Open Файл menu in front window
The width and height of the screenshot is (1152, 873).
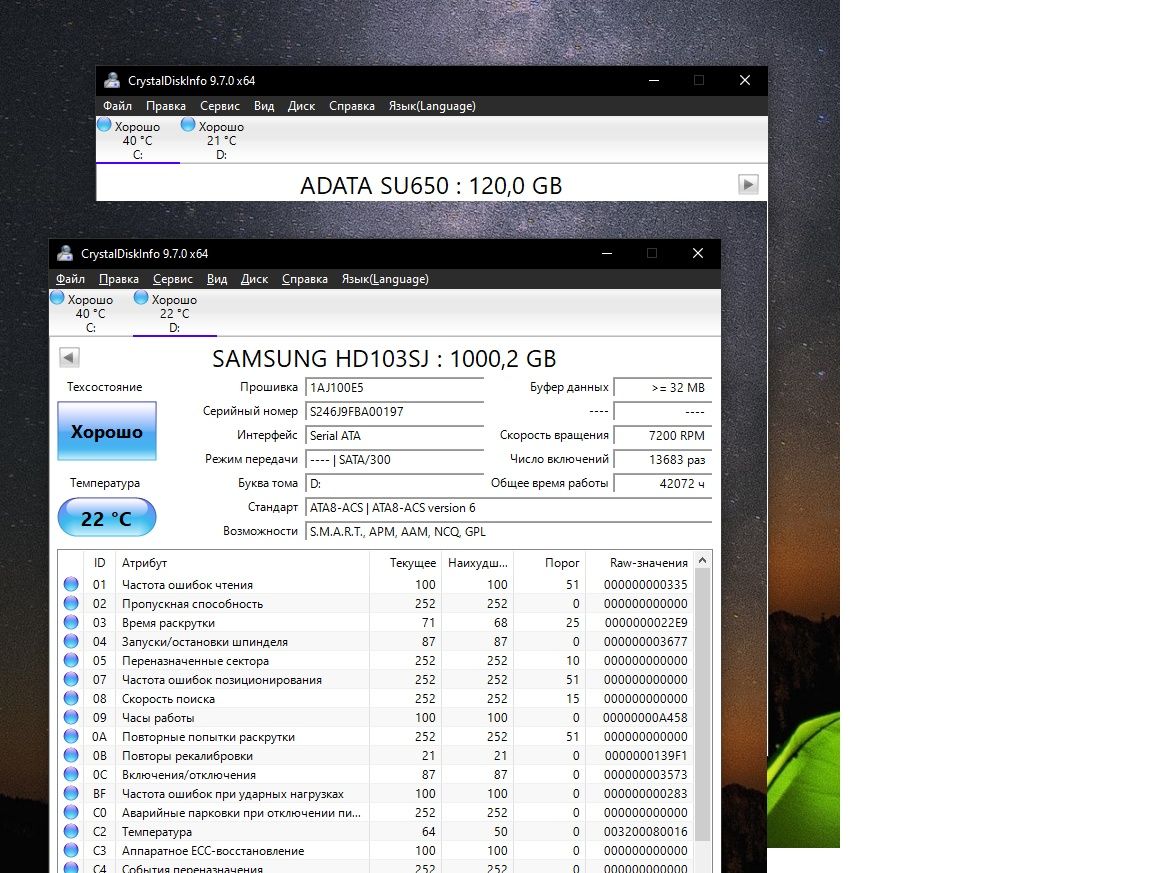(x=71, y=279)
